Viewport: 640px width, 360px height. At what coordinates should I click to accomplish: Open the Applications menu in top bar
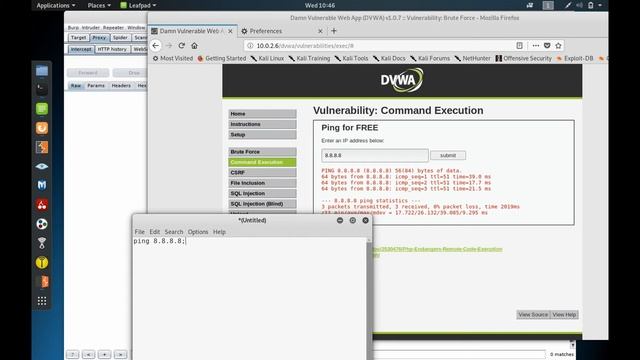(56, 5)
